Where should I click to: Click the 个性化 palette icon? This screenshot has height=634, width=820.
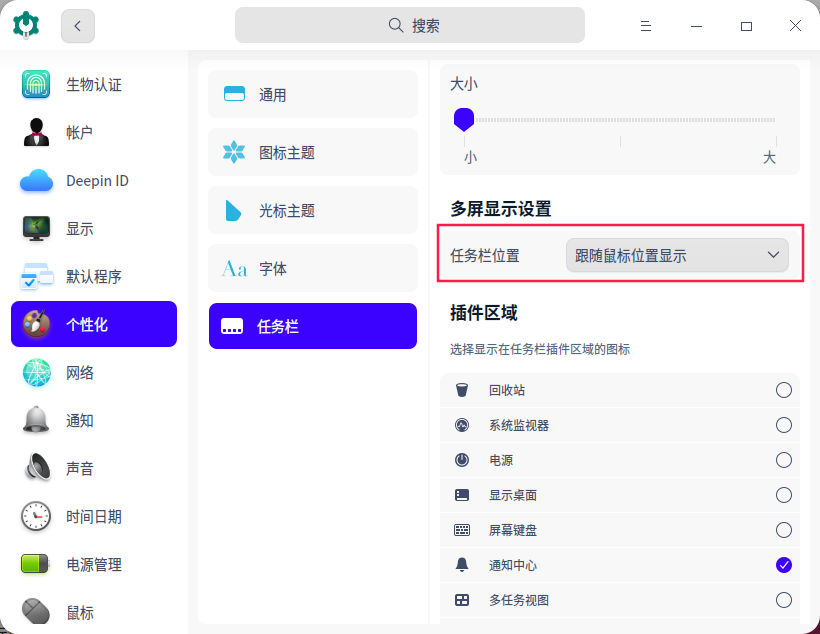[x=36, y=324]
